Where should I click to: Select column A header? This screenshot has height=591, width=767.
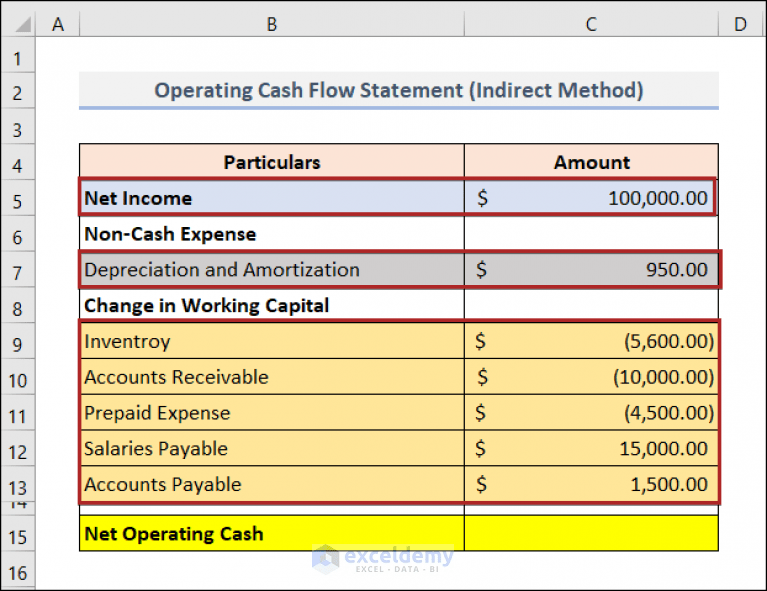coord(58,24)
